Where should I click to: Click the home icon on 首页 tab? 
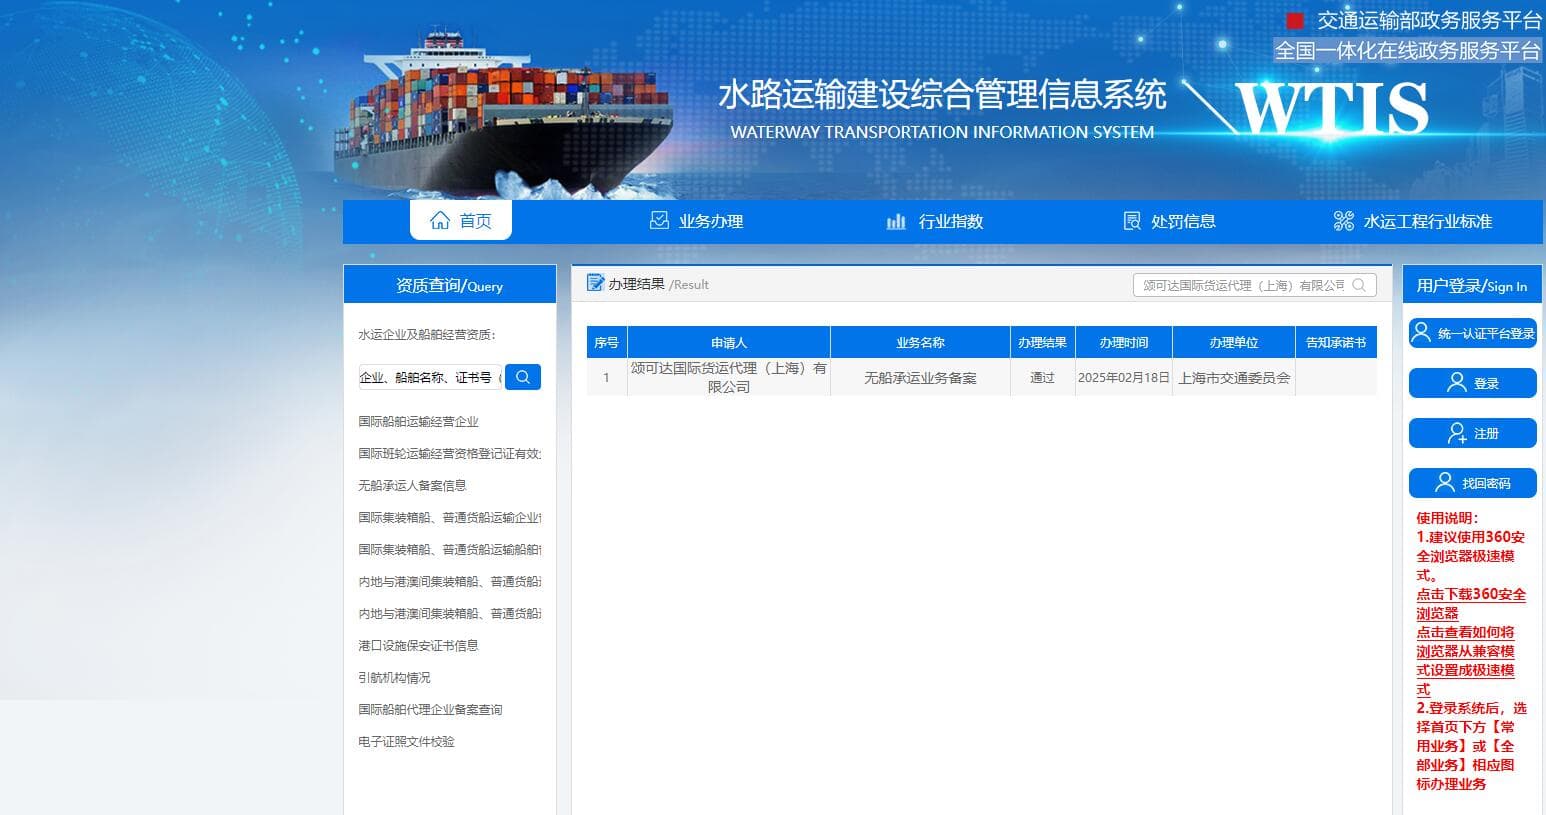point(440,221)
